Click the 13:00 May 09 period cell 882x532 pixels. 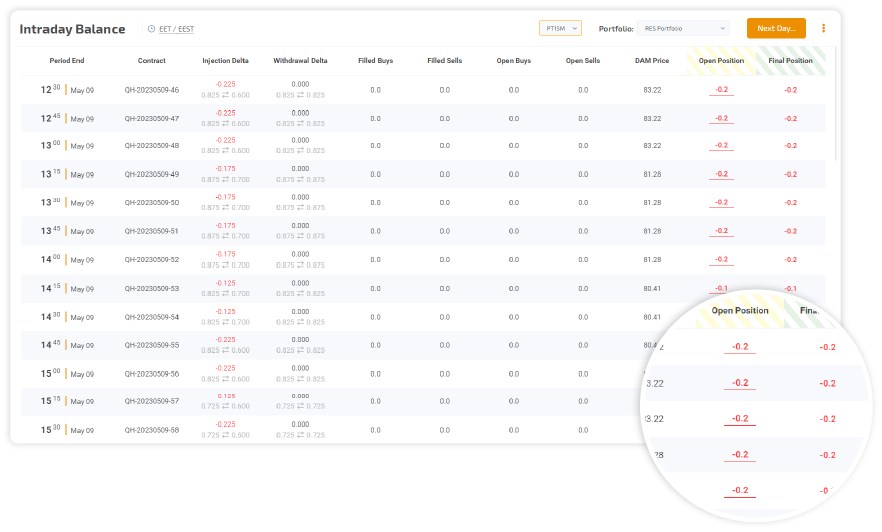67,146
